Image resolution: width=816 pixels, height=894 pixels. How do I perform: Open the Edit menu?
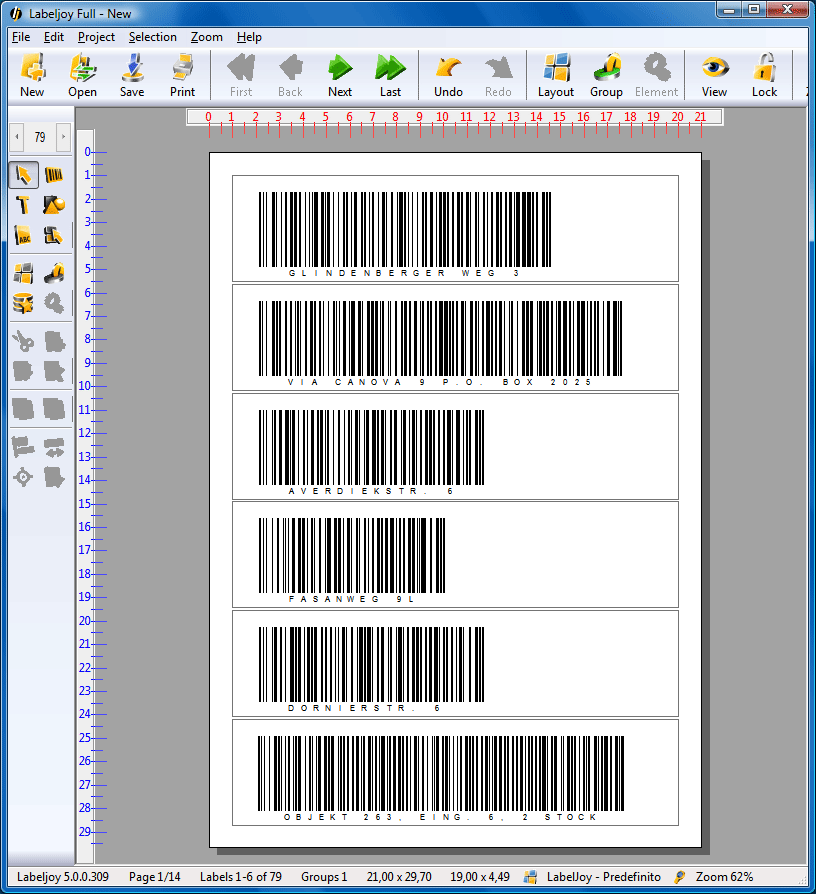54,37
